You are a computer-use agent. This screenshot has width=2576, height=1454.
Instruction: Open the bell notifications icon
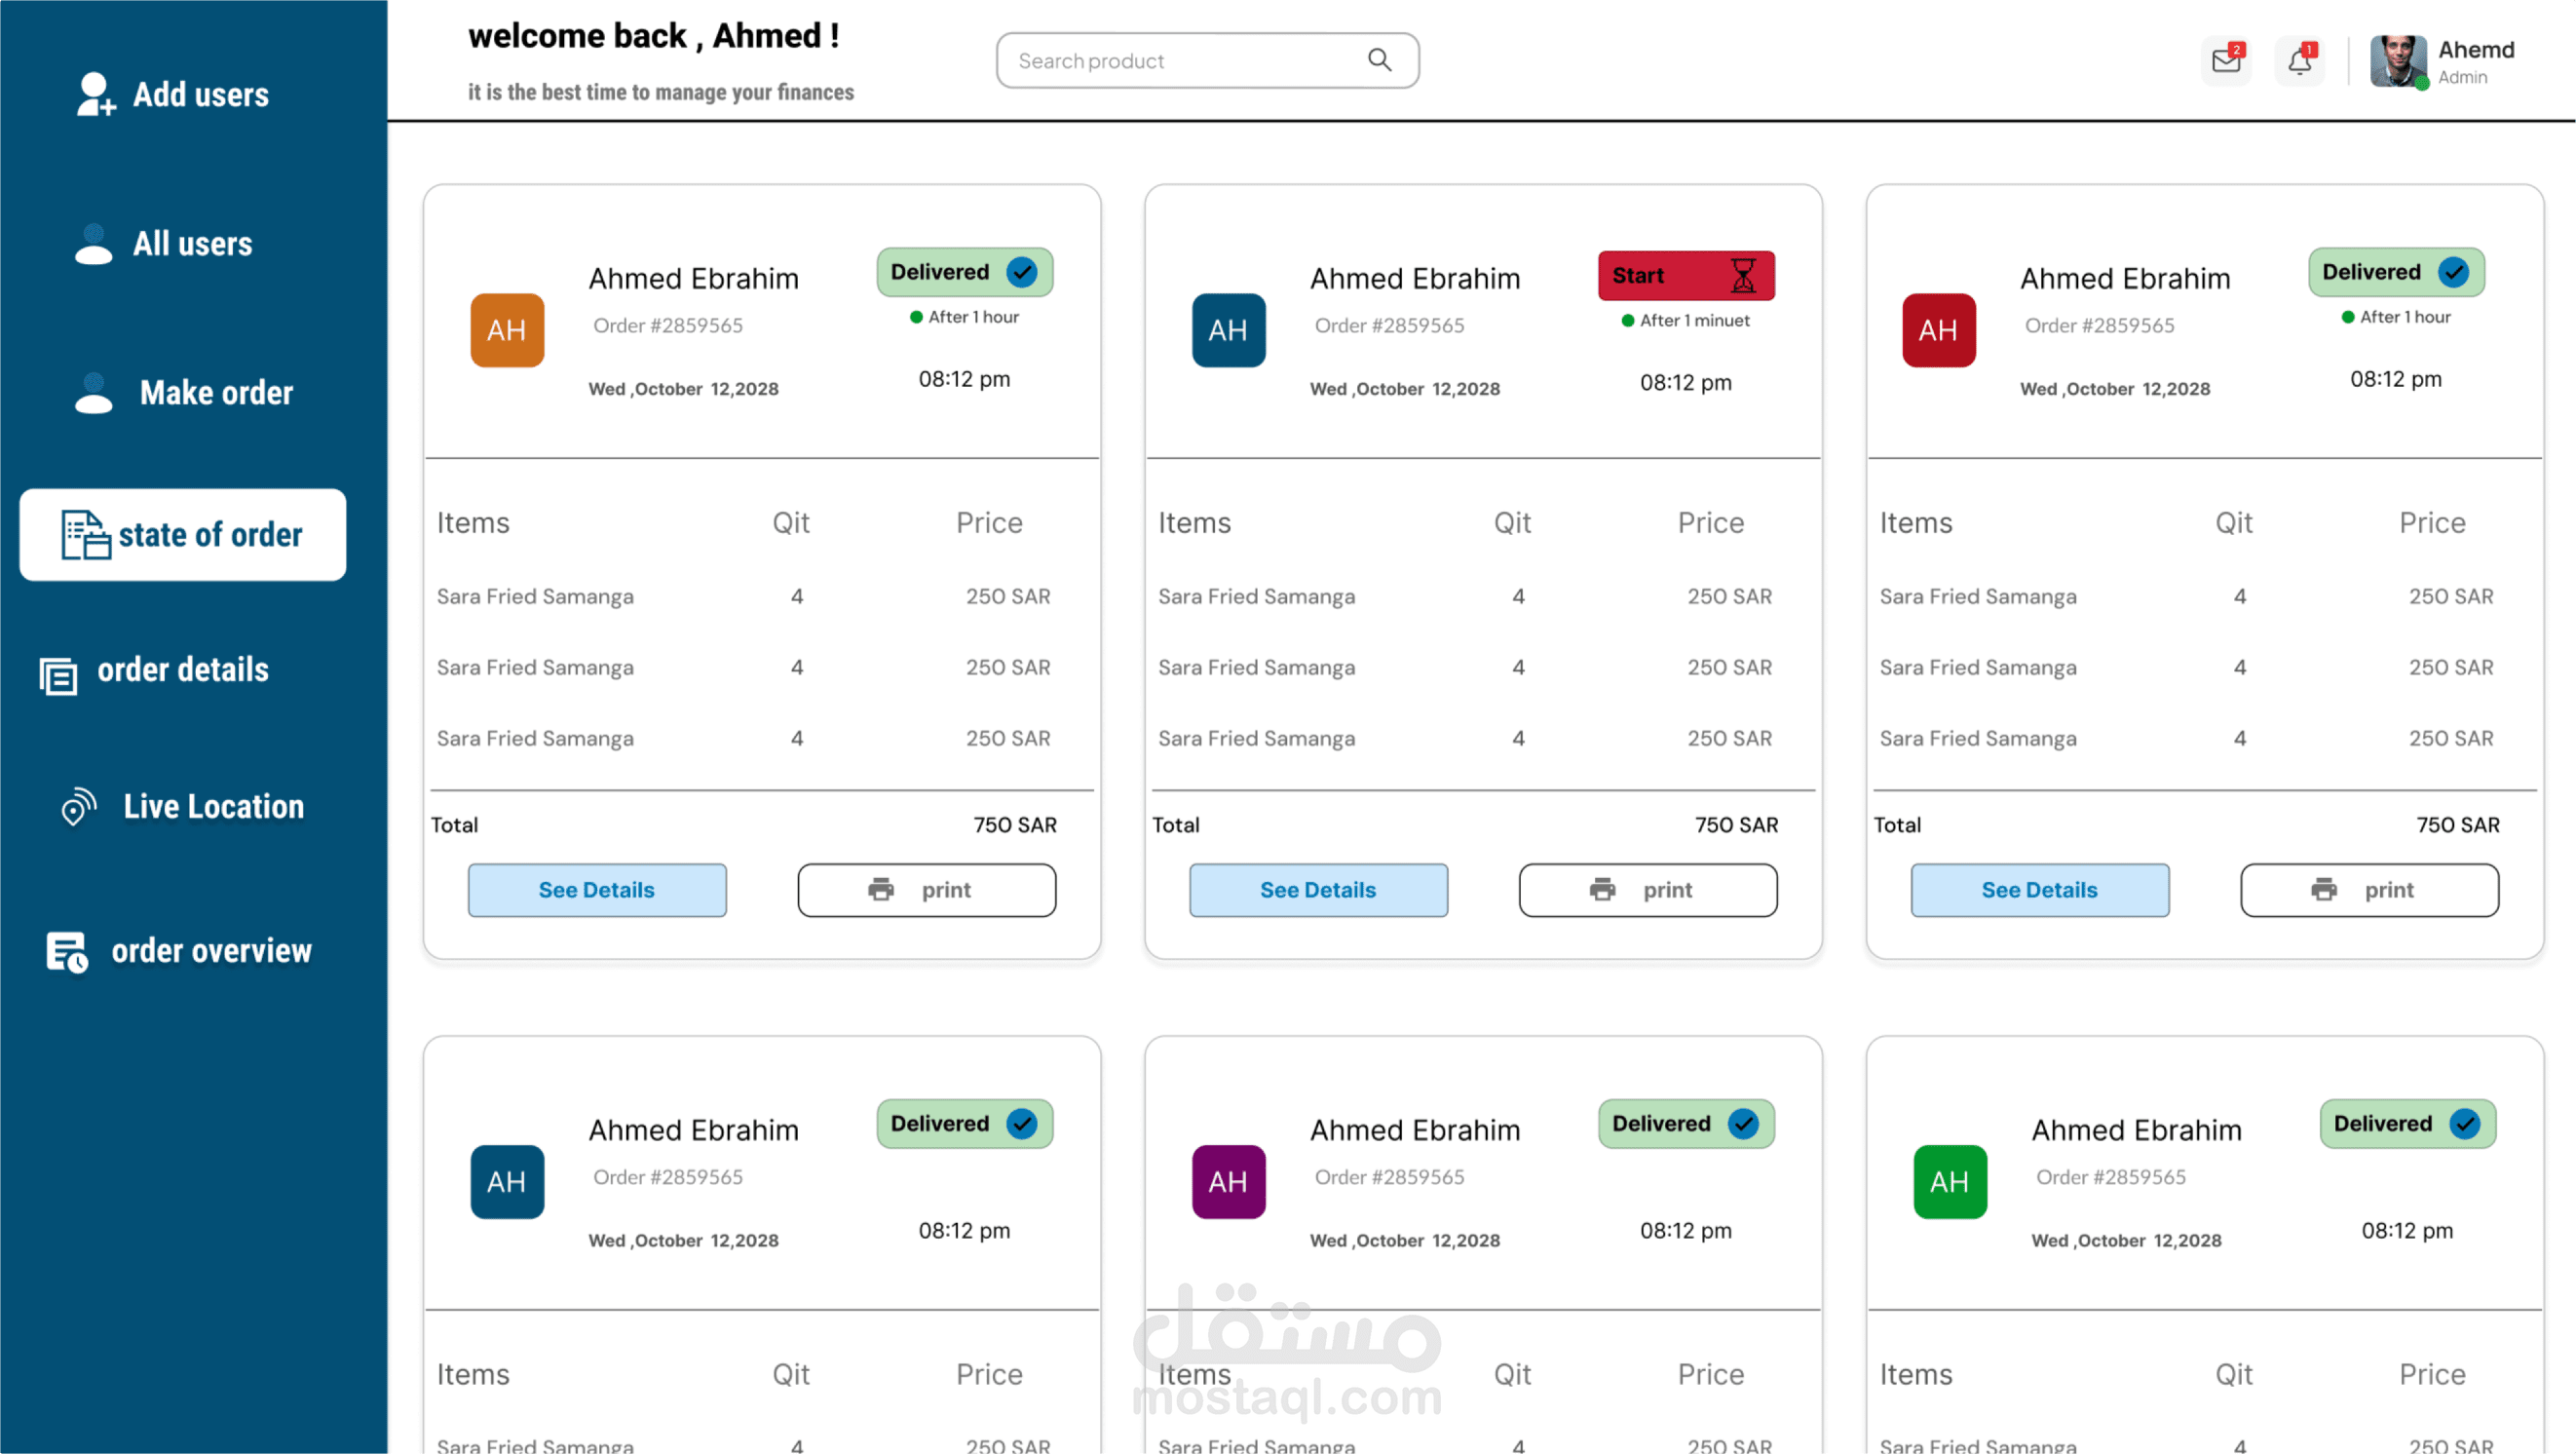click(x=2299, y=61)
